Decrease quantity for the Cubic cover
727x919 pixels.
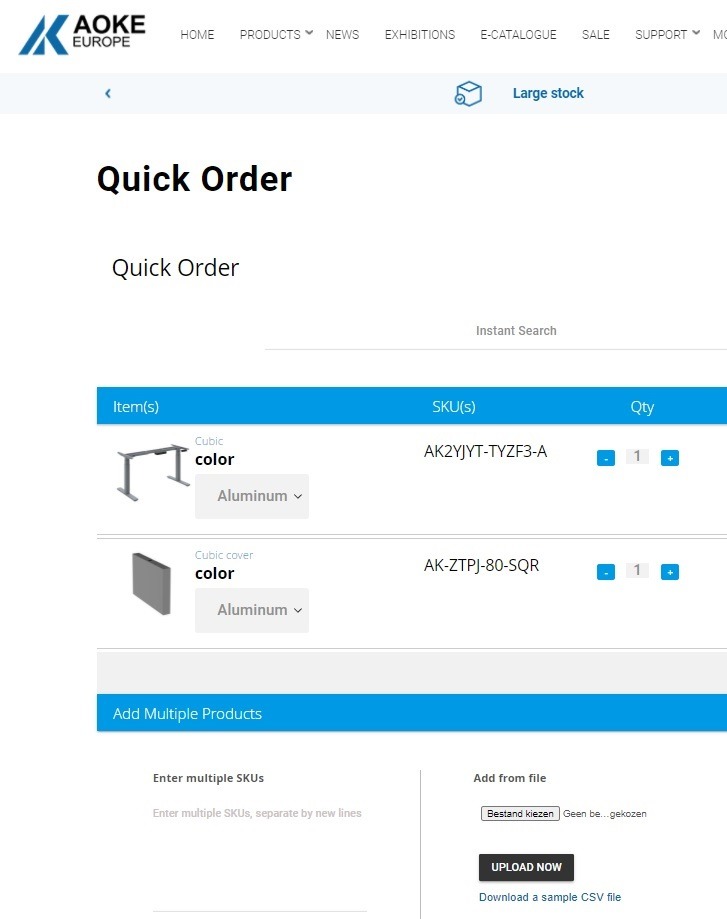pos(605,572)
